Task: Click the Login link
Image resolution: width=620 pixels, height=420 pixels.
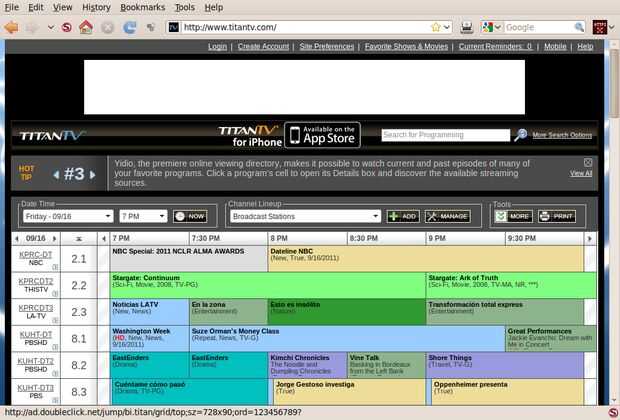Action: tap(217, 47)
